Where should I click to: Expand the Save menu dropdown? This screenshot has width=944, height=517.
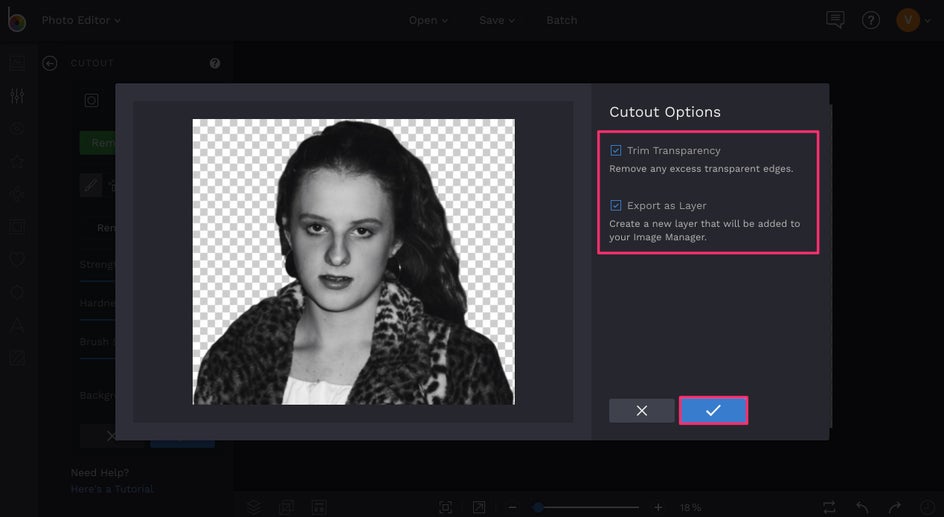pos(496,20)
